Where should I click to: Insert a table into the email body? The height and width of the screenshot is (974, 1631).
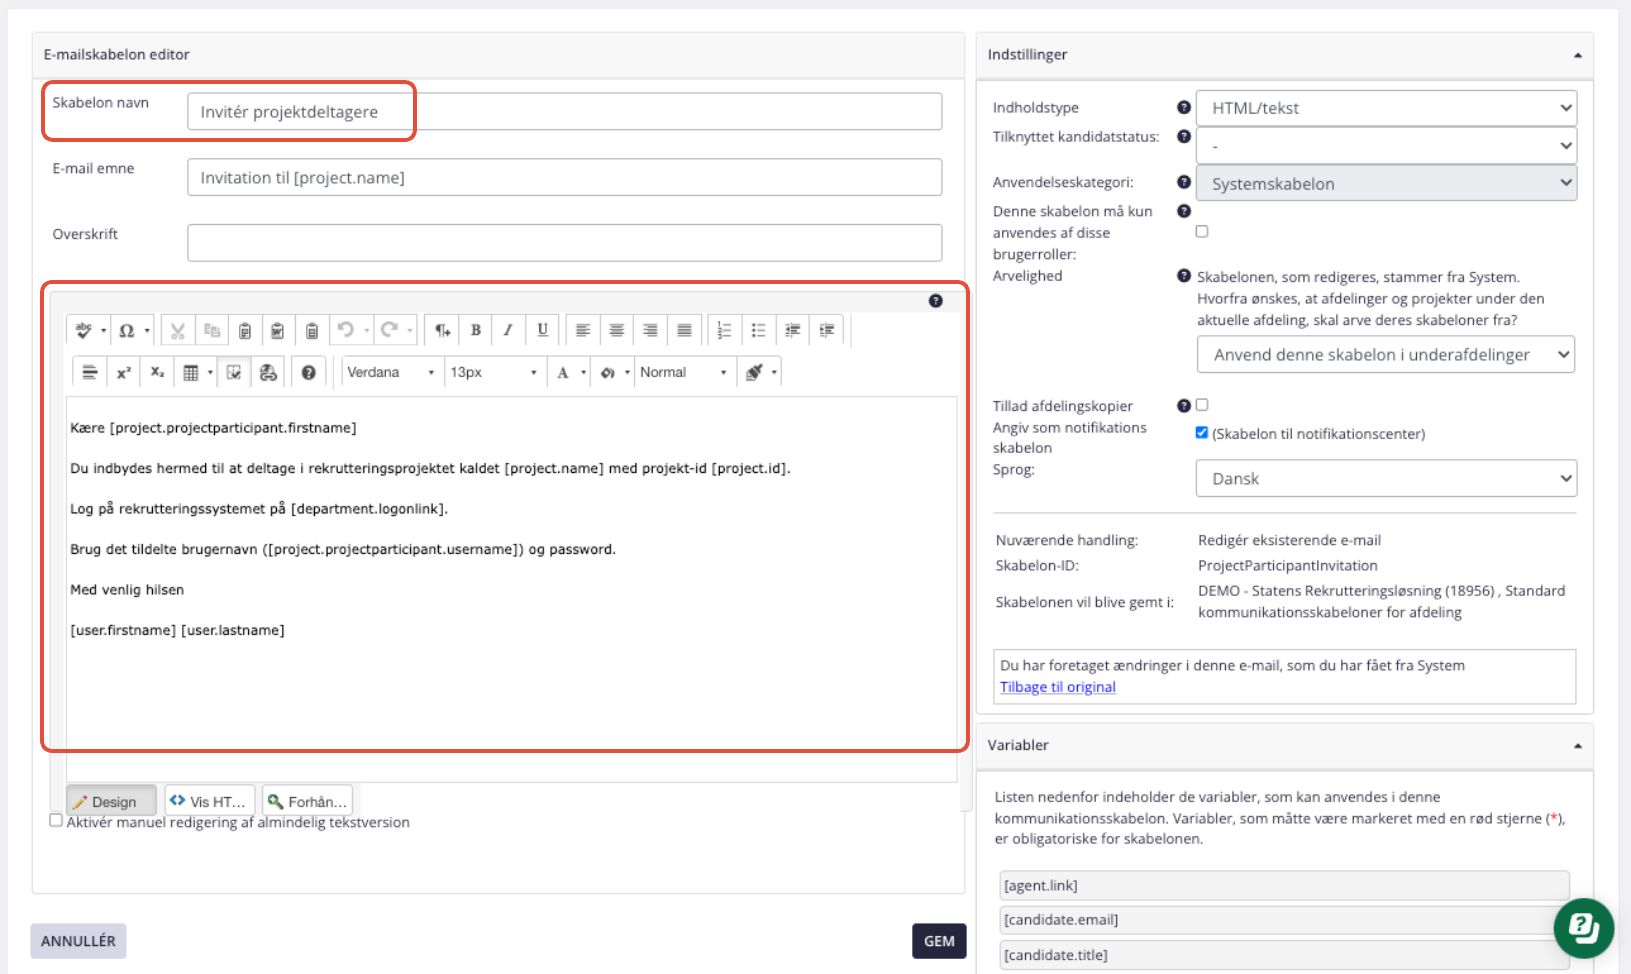click(x=191, y=372)
